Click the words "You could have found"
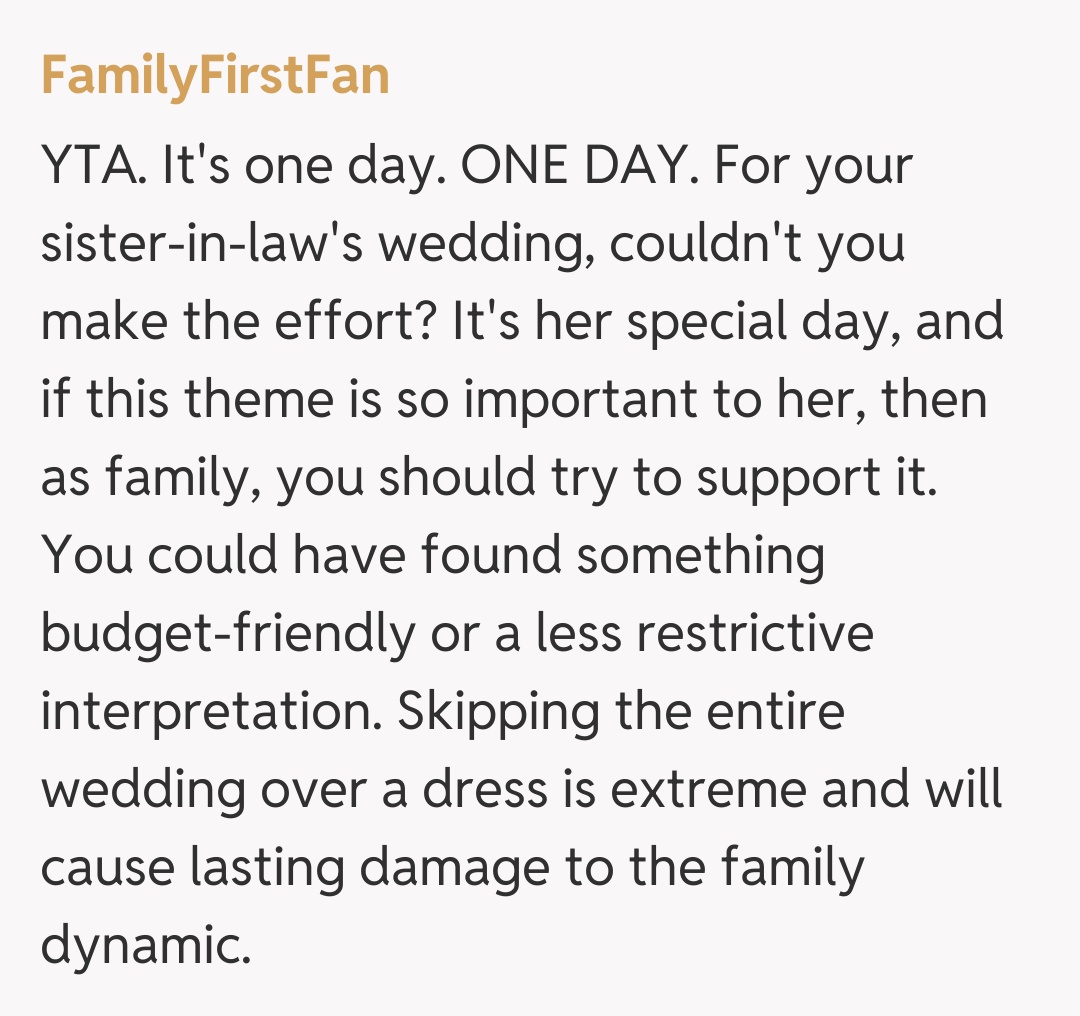Screen dimensions: 1080x1016 tap(300, 555)
